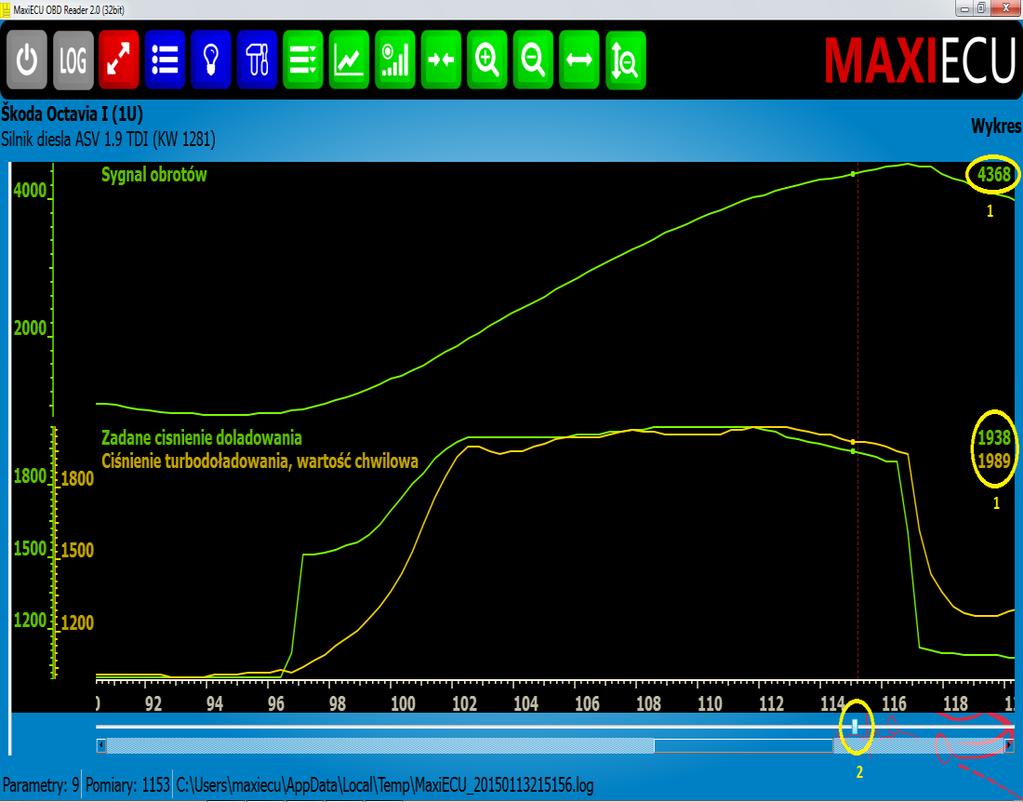
Task: Click the blue light bulb icon
Action: coord(211,59)
